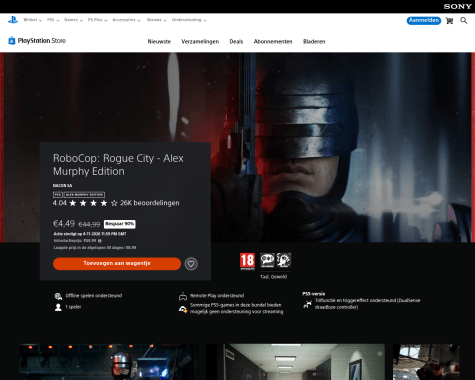Click the PlayStation logo icon
Screen dimensions: 475x380
pyautogui.click(x=13, y=20)
